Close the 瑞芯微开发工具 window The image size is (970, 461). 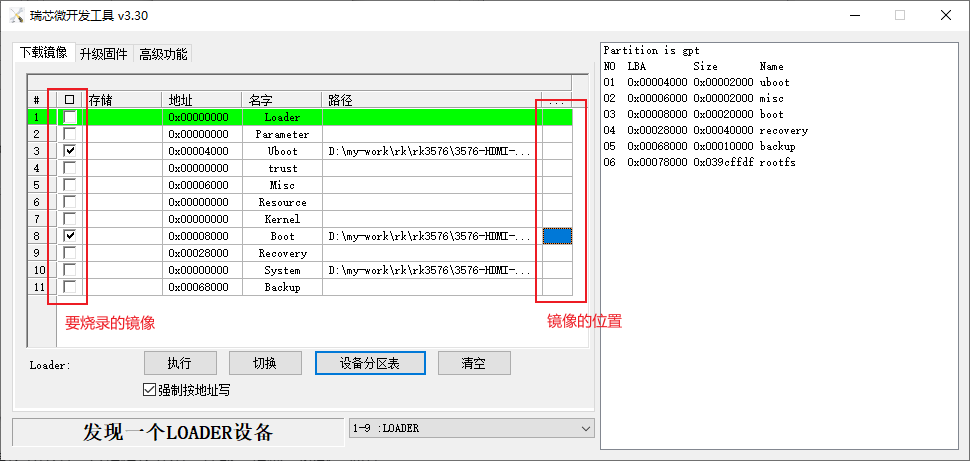946,15
